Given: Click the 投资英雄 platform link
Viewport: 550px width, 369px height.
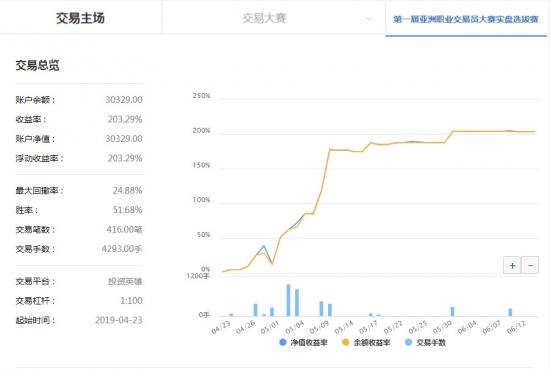Looking at the screenshot, I should tap(125, 281).
